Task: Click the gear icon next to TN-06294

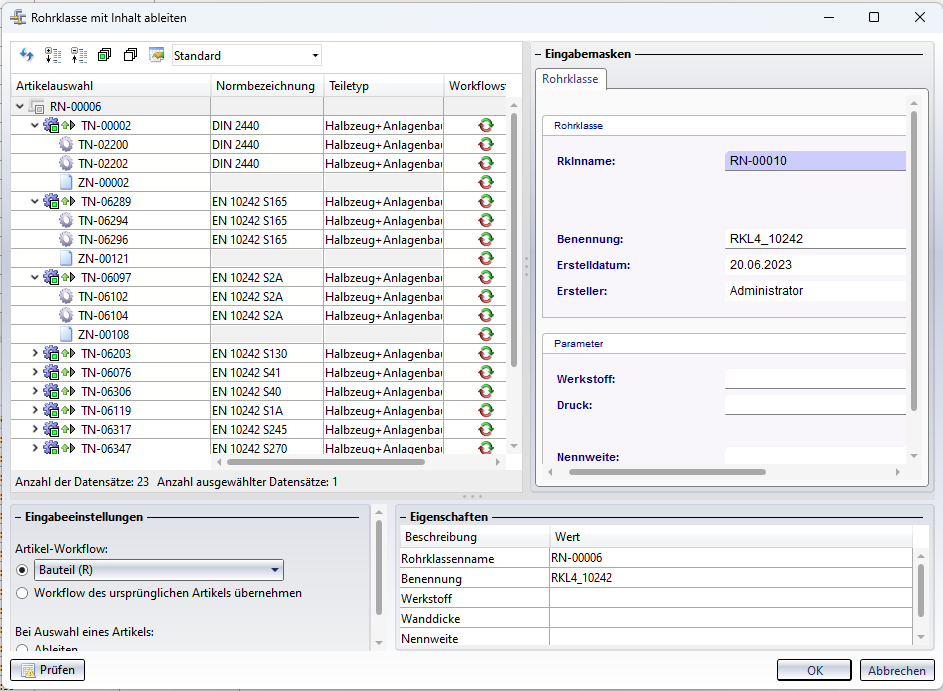Action: coord(66,221)
